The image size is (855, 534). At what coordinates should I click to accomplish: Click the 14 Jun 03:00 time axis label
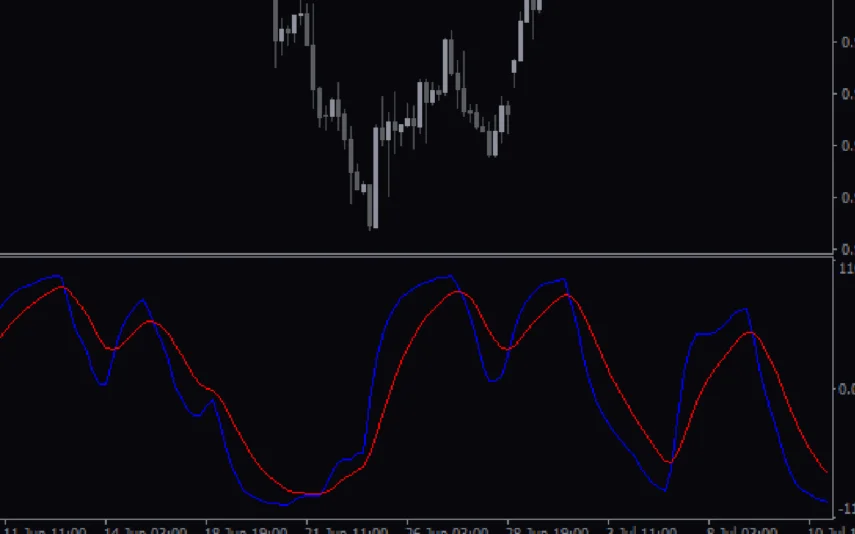(x=145, y=528)
